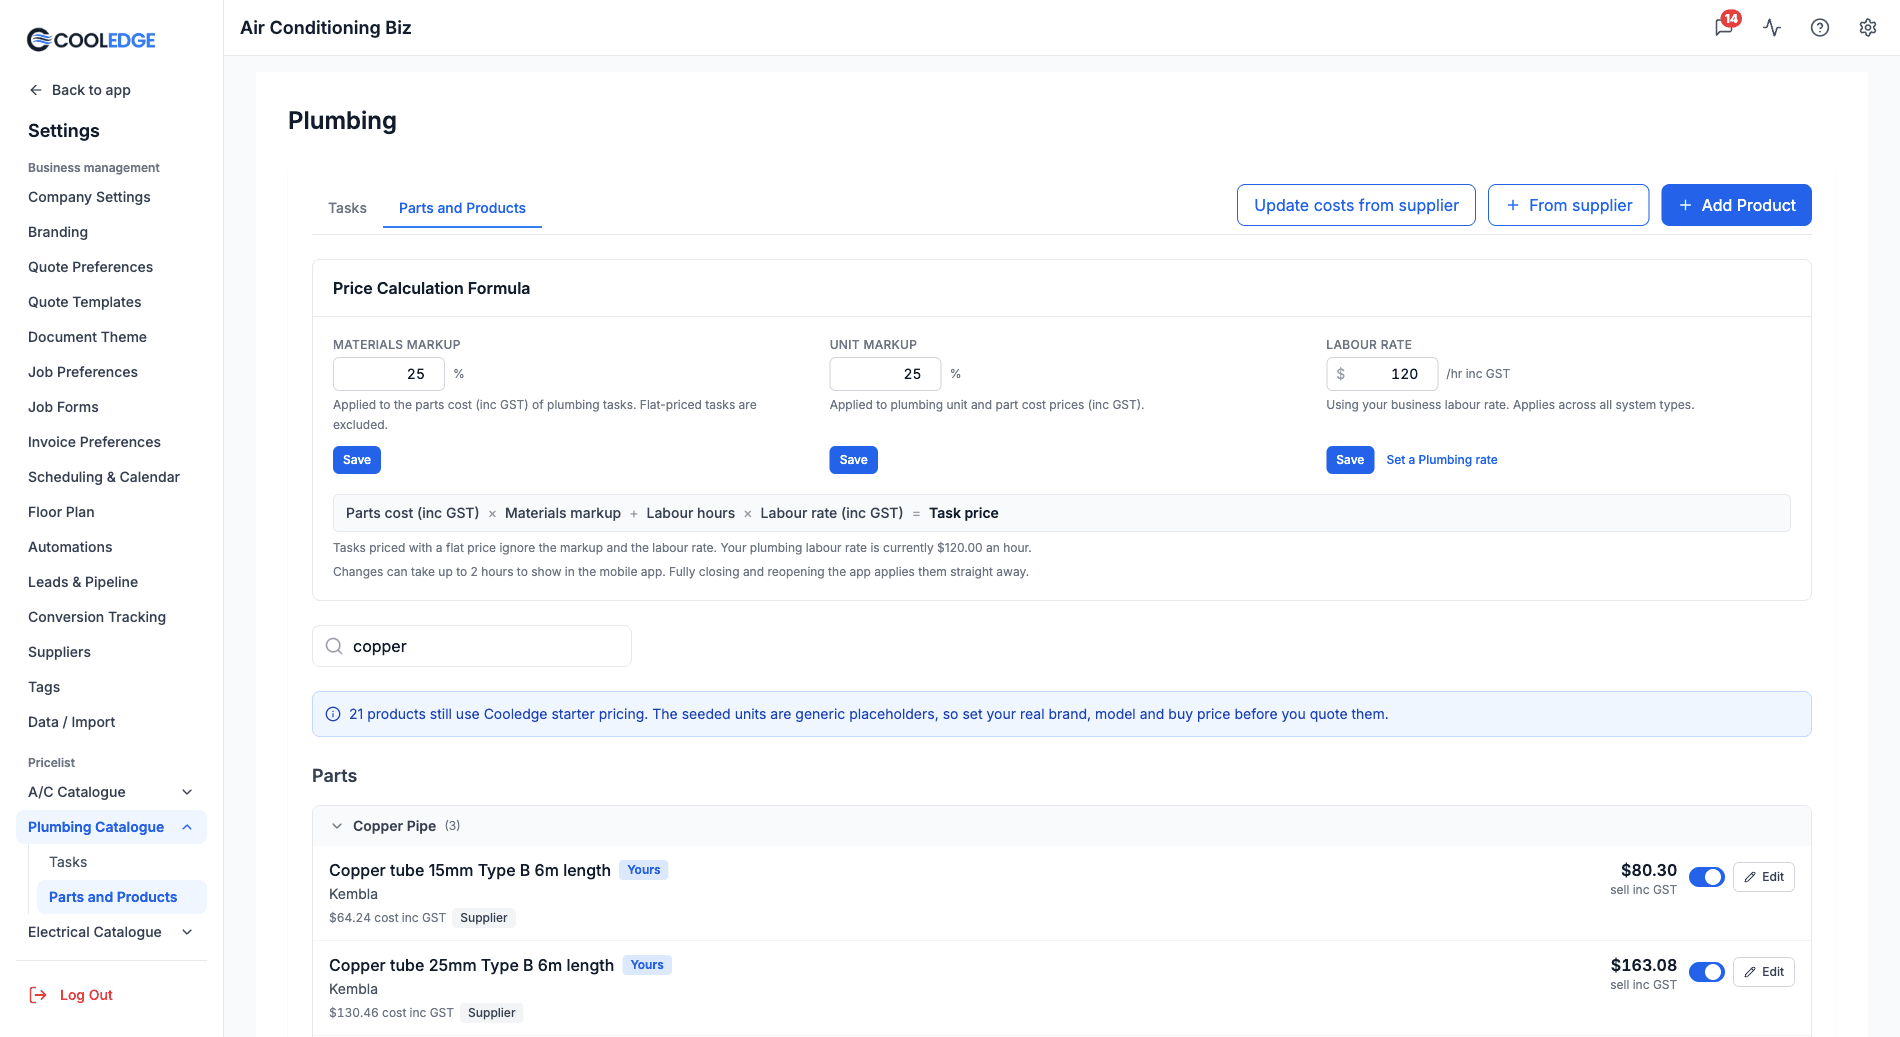This screenshot has height=1037, width=1900.
Task: Open Leads & Pipeline settings
Action: 83,582
